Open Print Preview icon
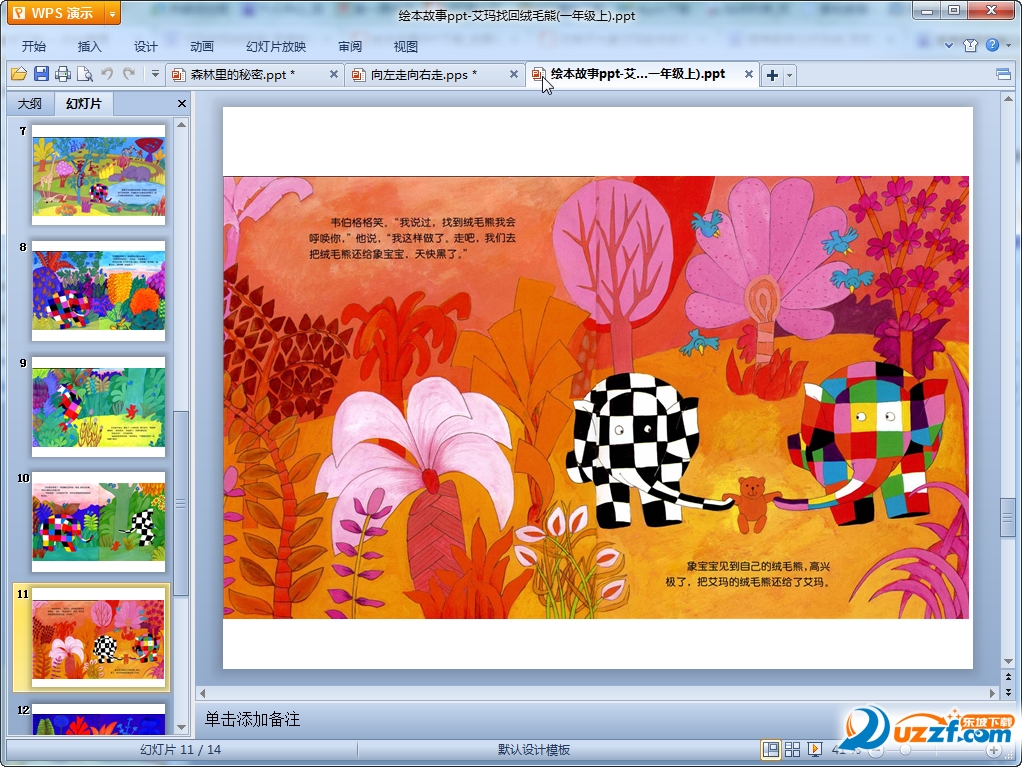The width and height of the screenshot is (1022, 767). [85, 74]
